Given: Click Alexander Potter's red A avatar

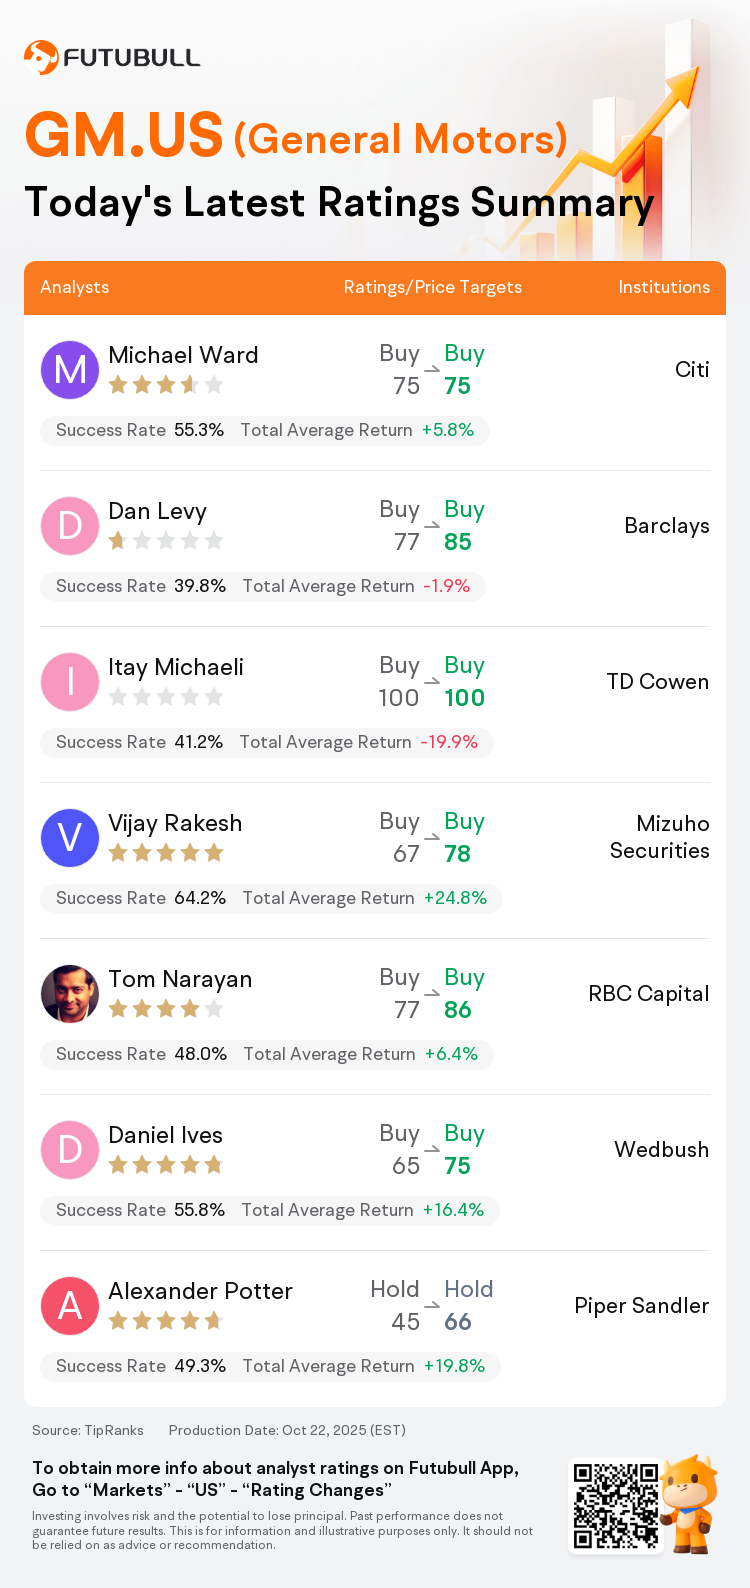Looking at the screenshot, I should click(70, 1305).
